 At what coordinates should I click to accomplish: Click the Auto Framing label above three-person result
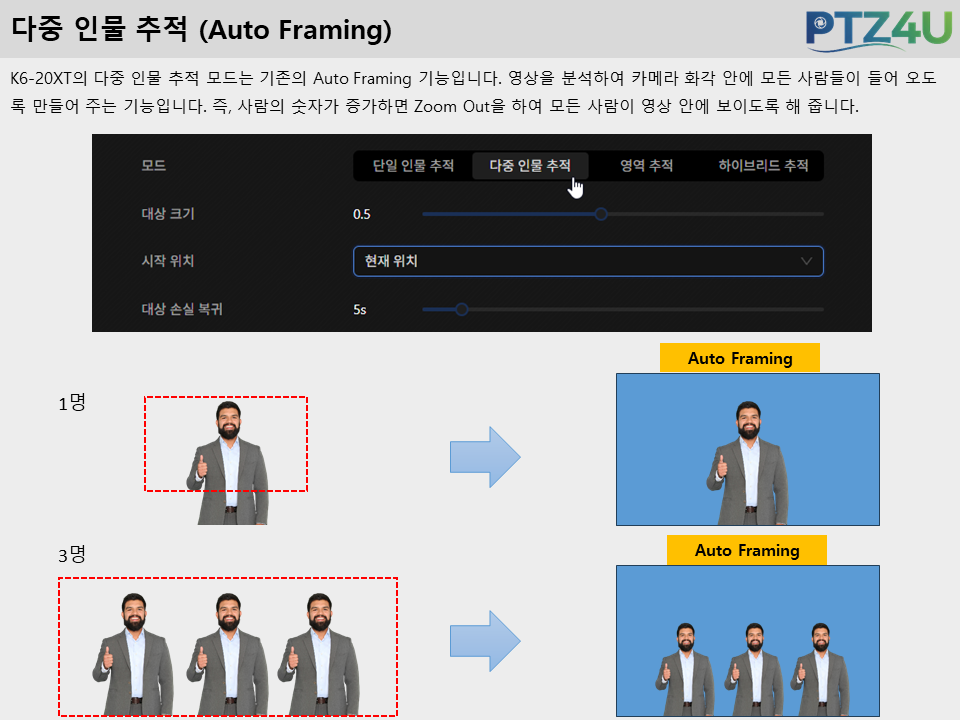click(x=747, y=550)
